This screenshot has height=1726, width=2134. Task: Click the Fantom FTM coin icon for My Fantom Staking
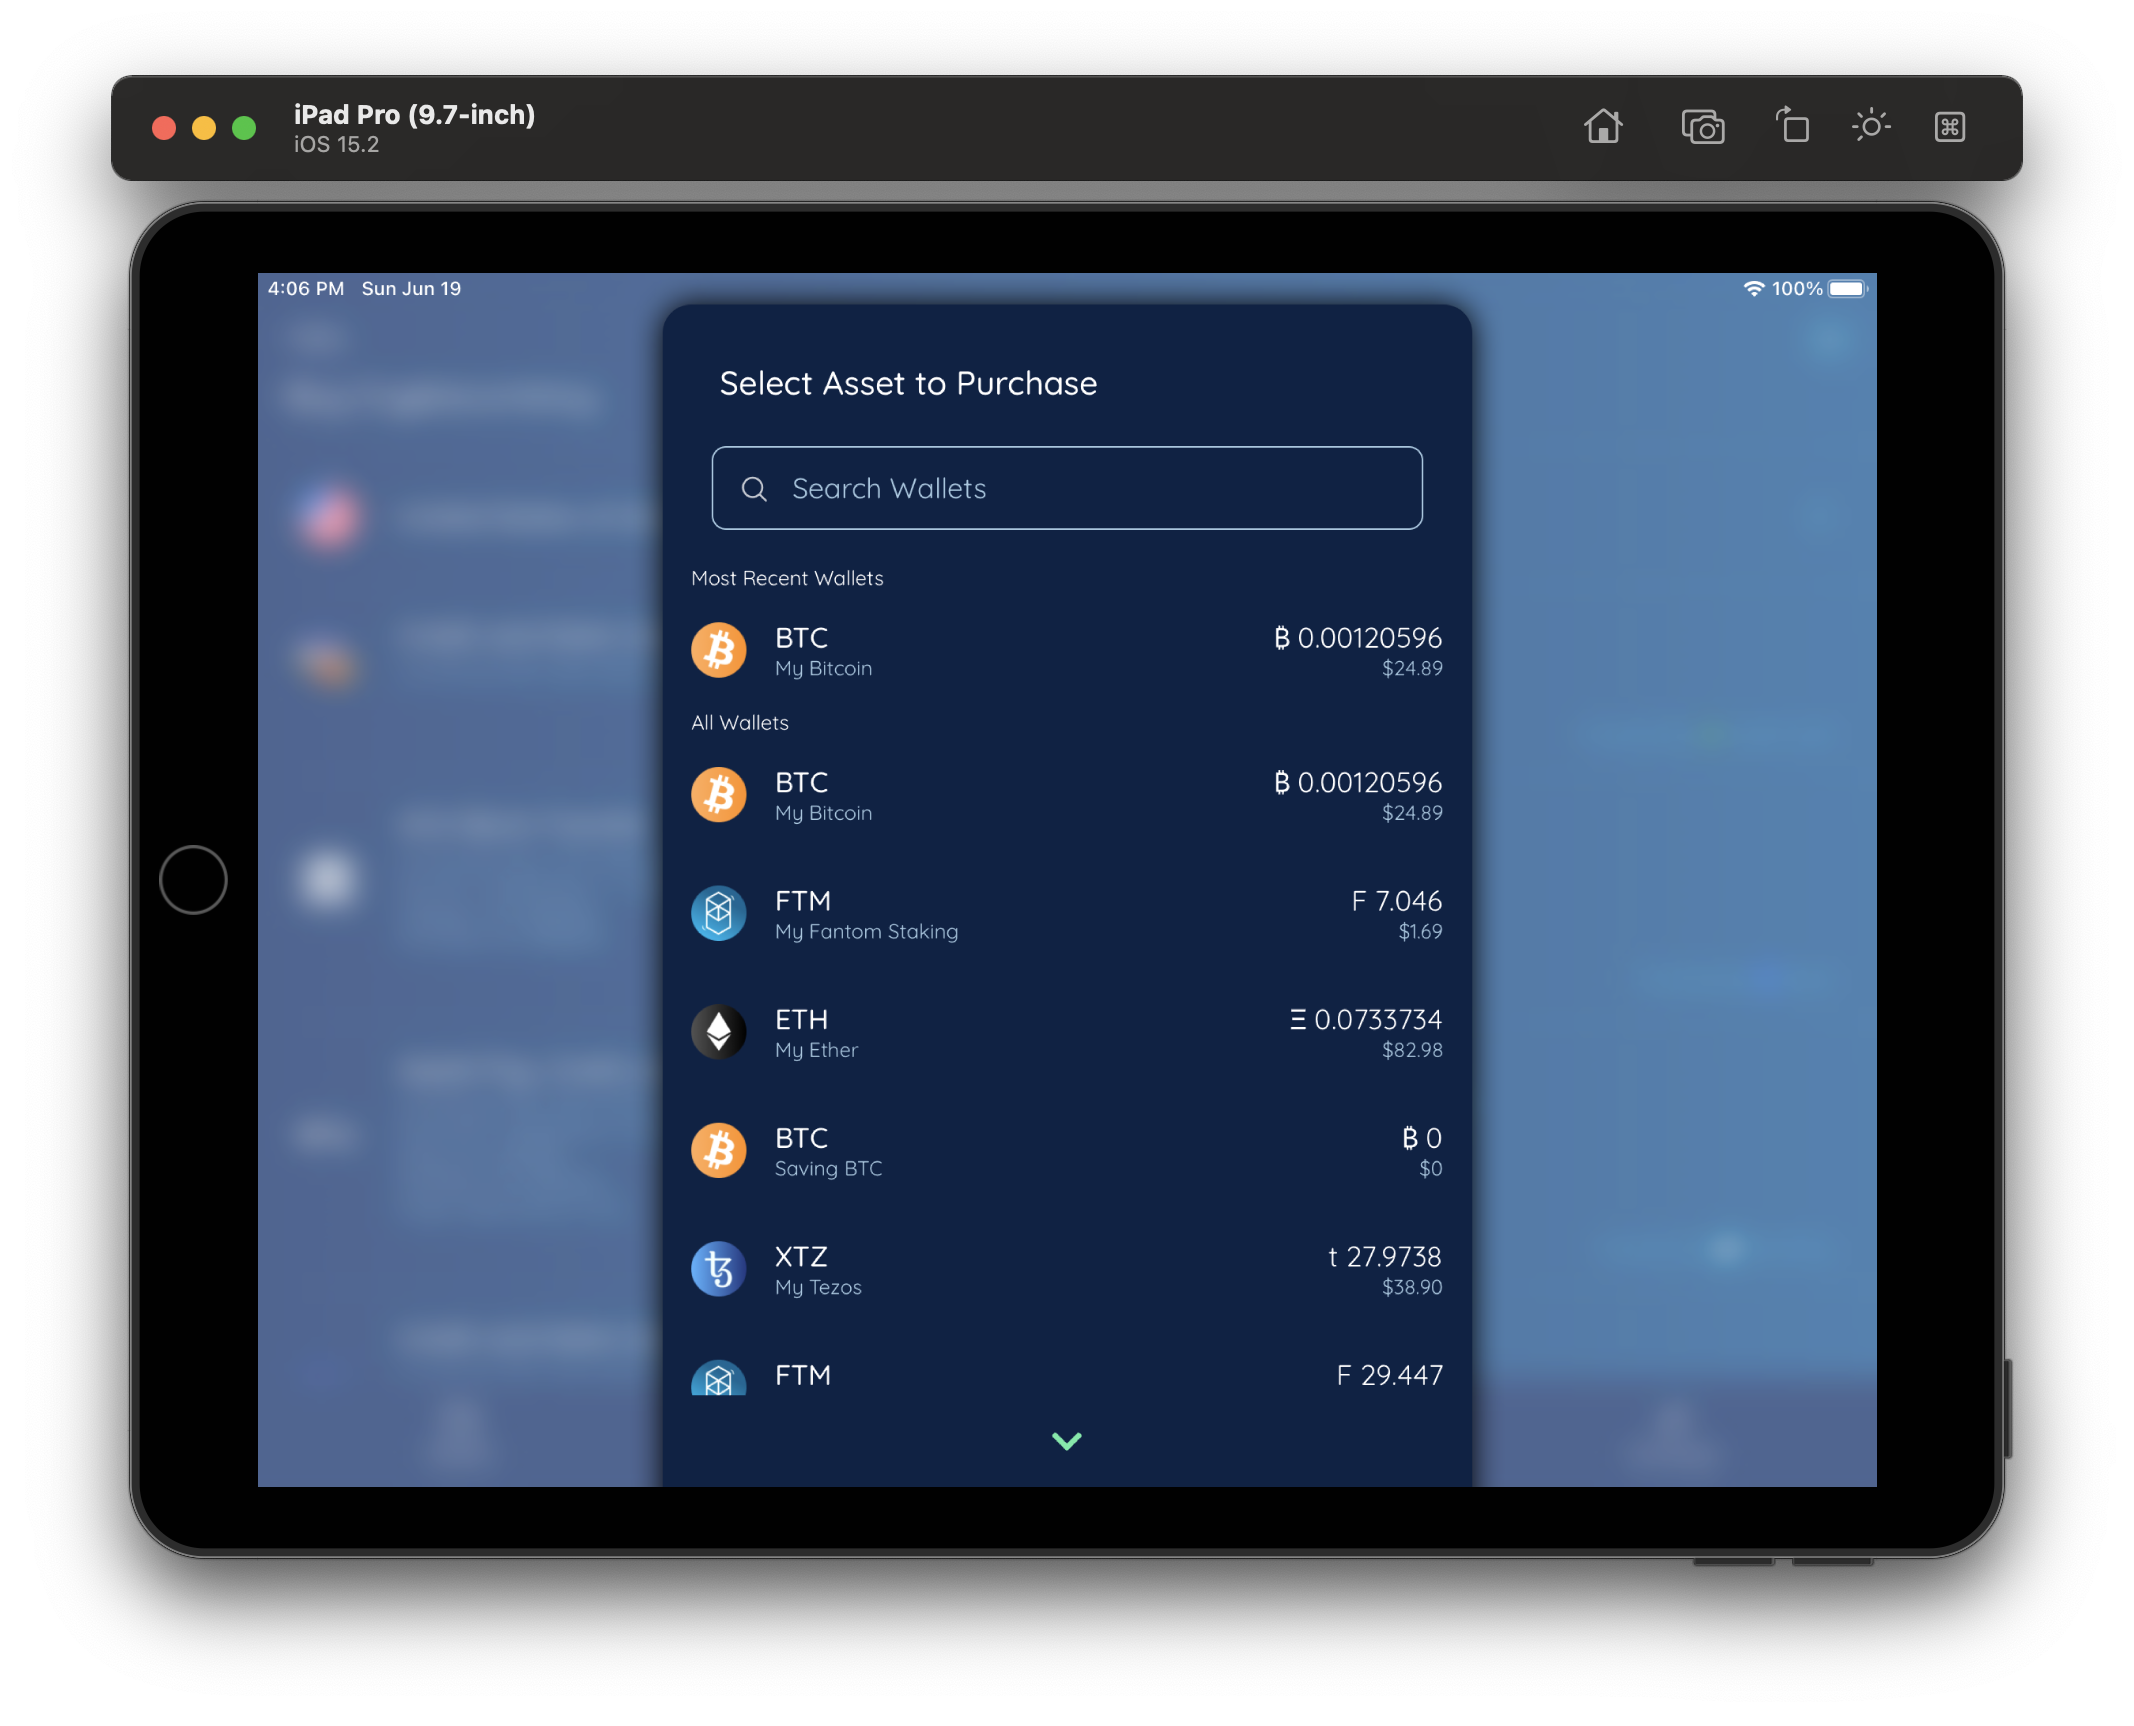tap(719, 913)
